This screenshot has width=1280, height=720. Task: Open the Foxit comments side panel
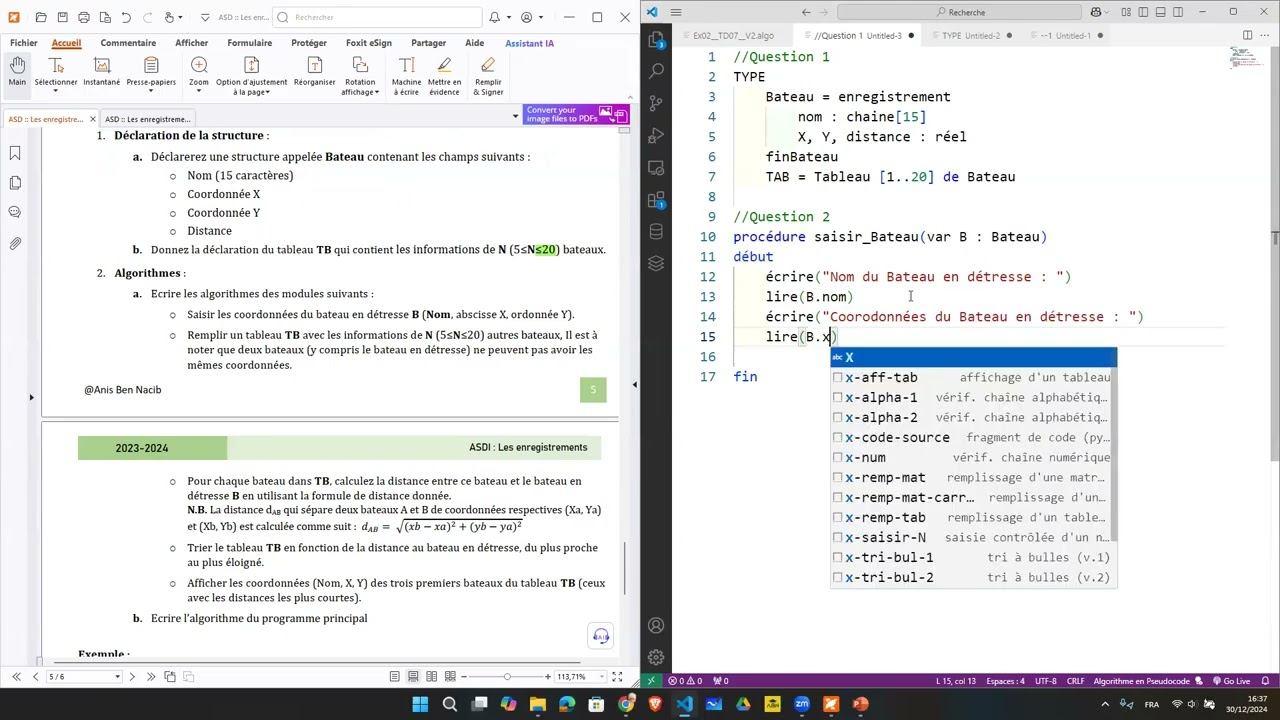coord(15,213)
